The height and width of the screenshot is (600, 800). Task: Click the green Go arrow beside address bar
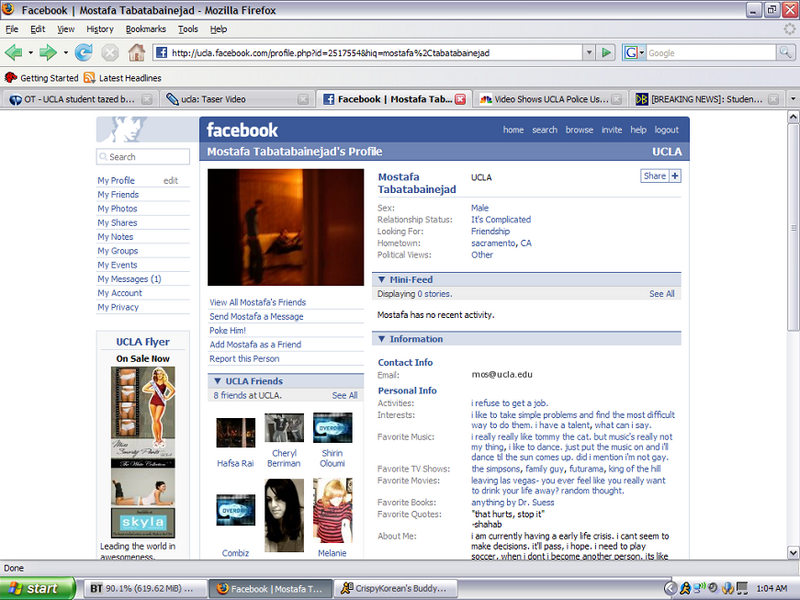click(606, 53)
